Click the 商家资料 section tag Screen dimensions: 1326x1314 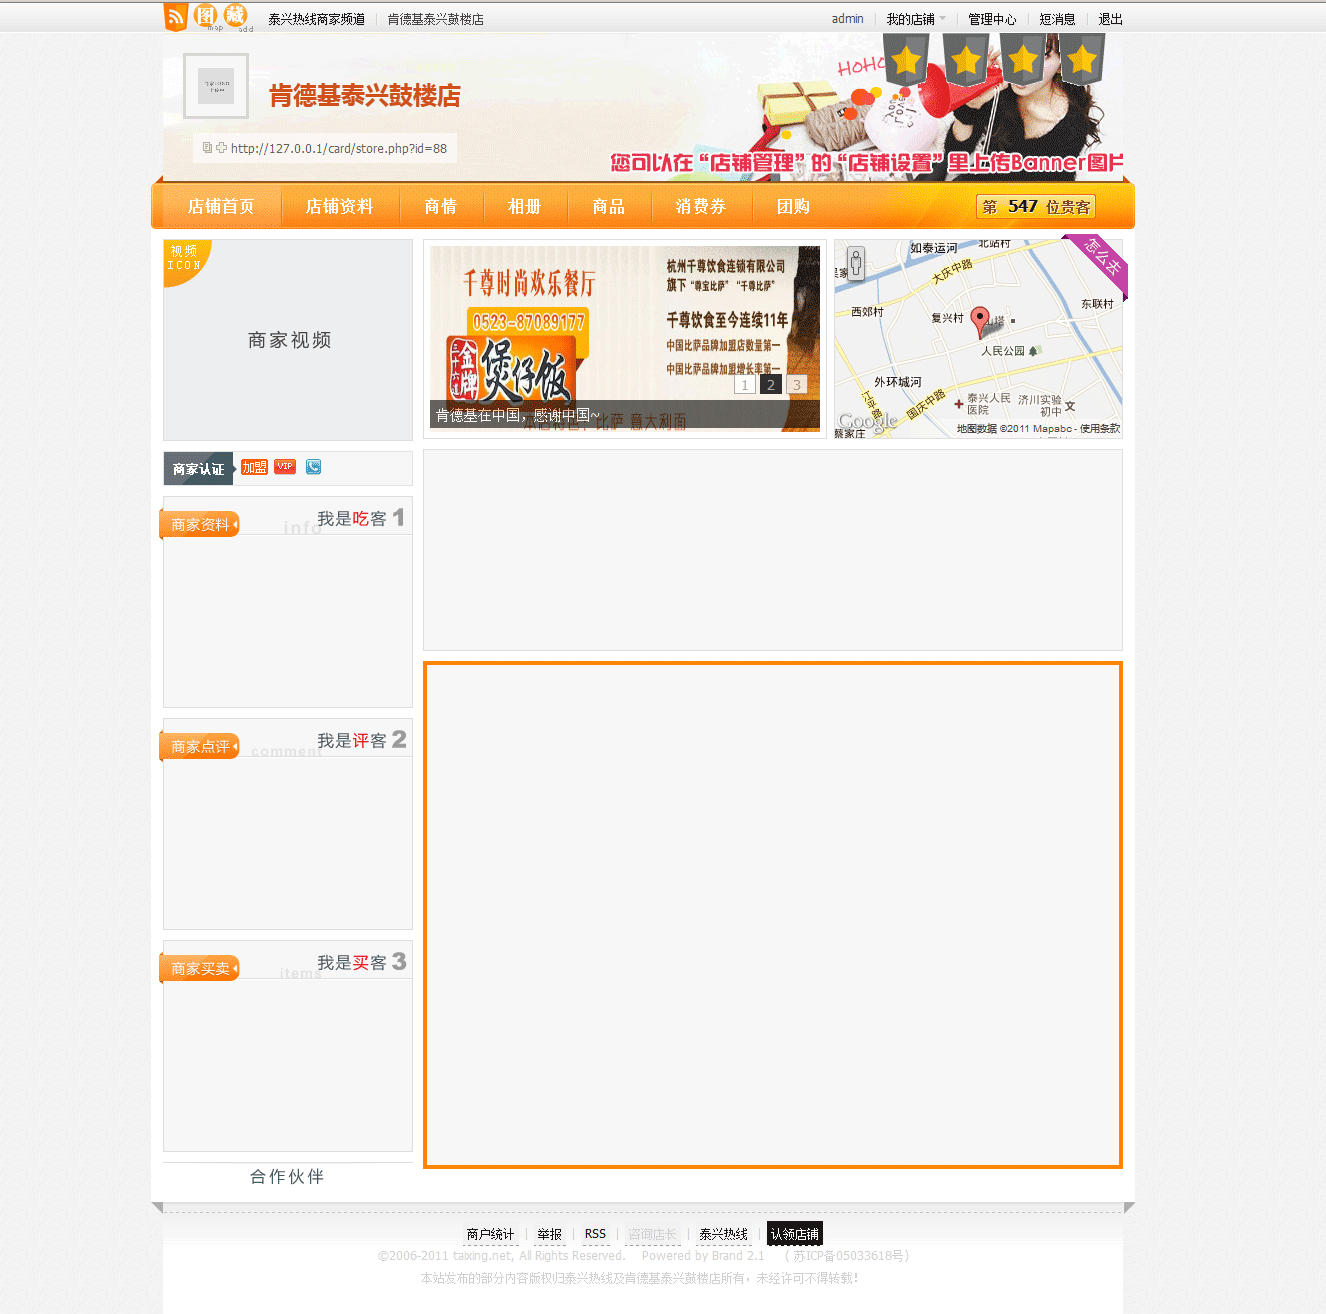[x=200, y=524]
